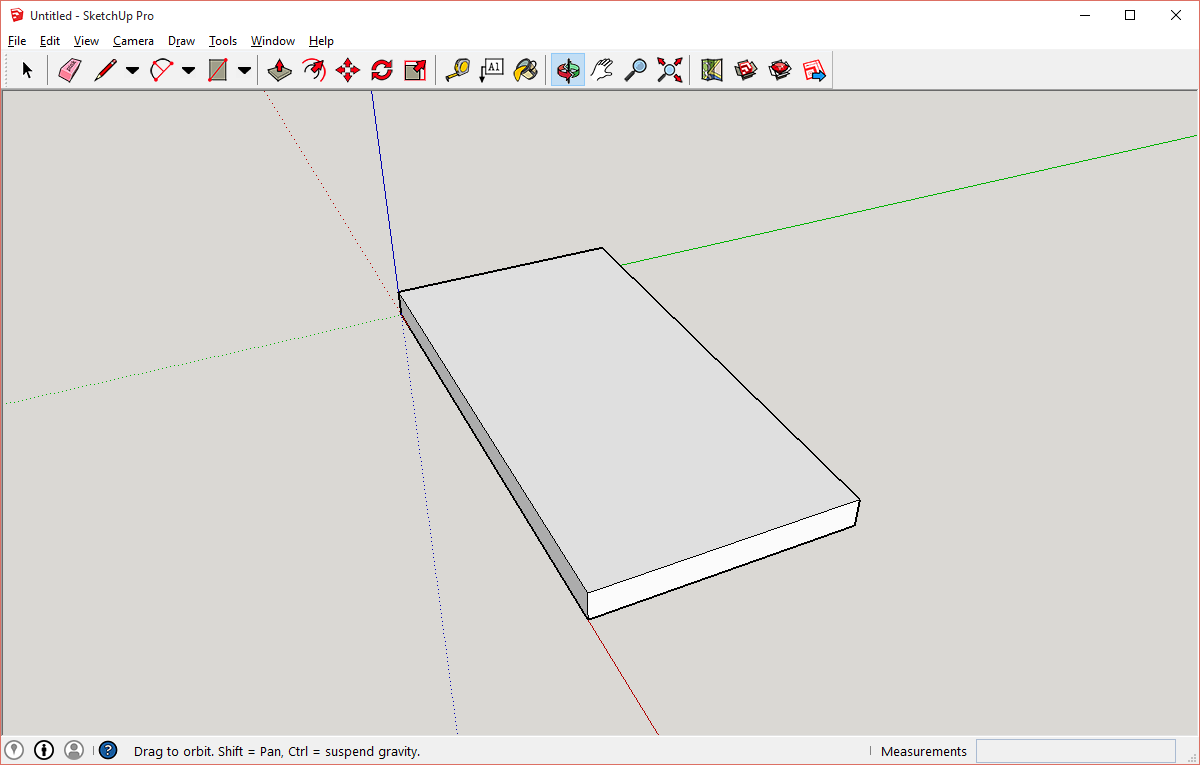The height and width of the screenshot is (765, 1200).
Task: Select the Eraser tool
Action: 69,70
